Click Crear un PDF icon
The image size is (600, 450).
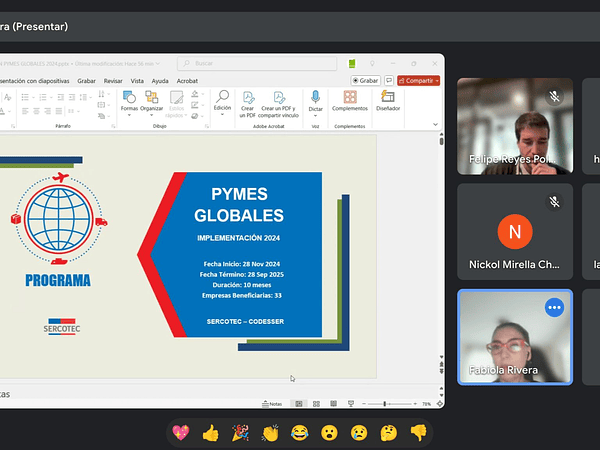pyautogui.click(x=248, y=97)
